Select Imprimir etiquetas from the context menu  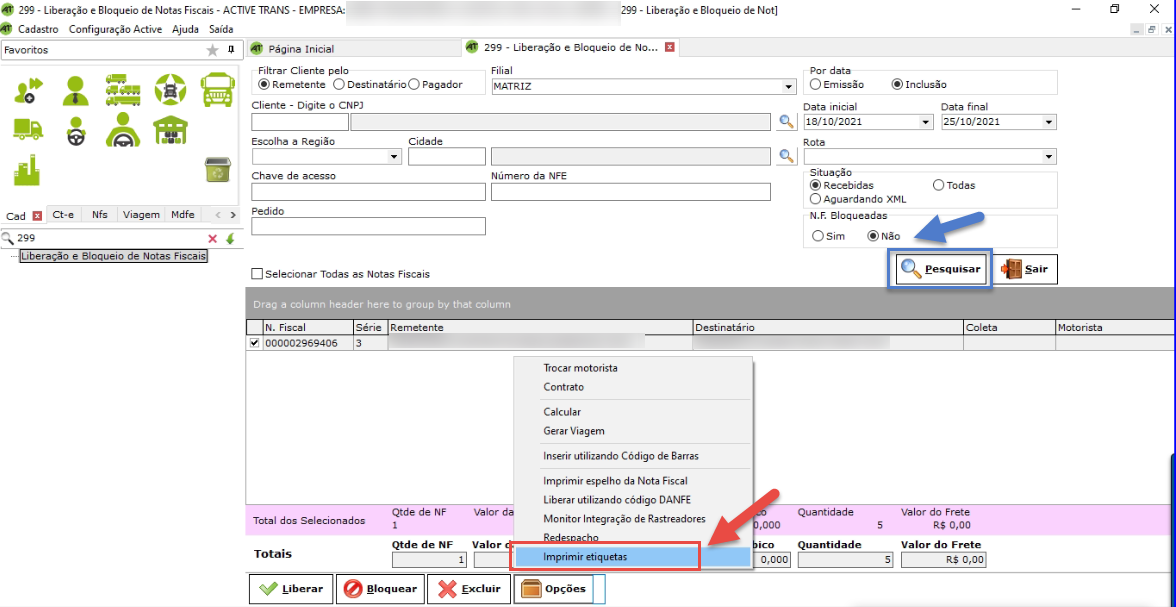coord(605,557)
